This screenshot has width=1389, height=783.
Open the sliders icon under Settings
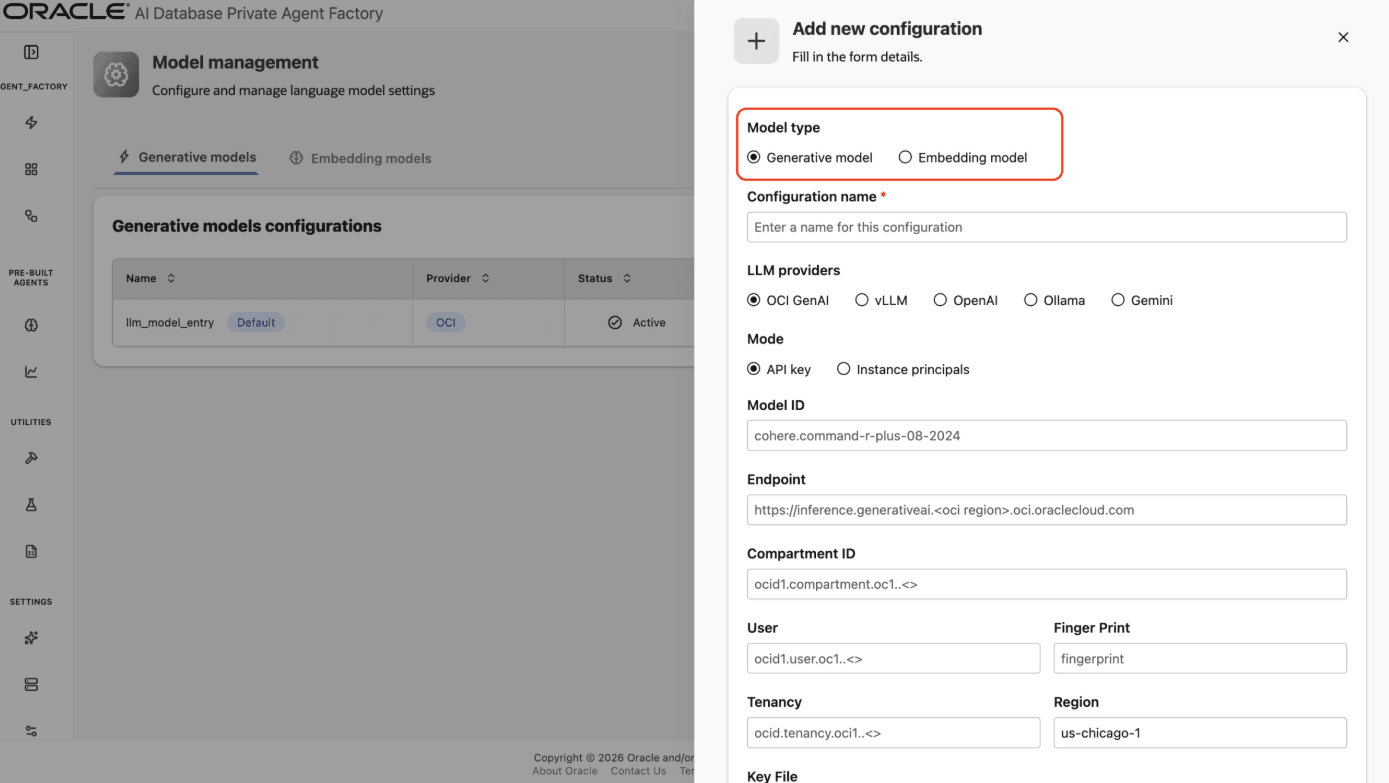[x=31, y=731]
